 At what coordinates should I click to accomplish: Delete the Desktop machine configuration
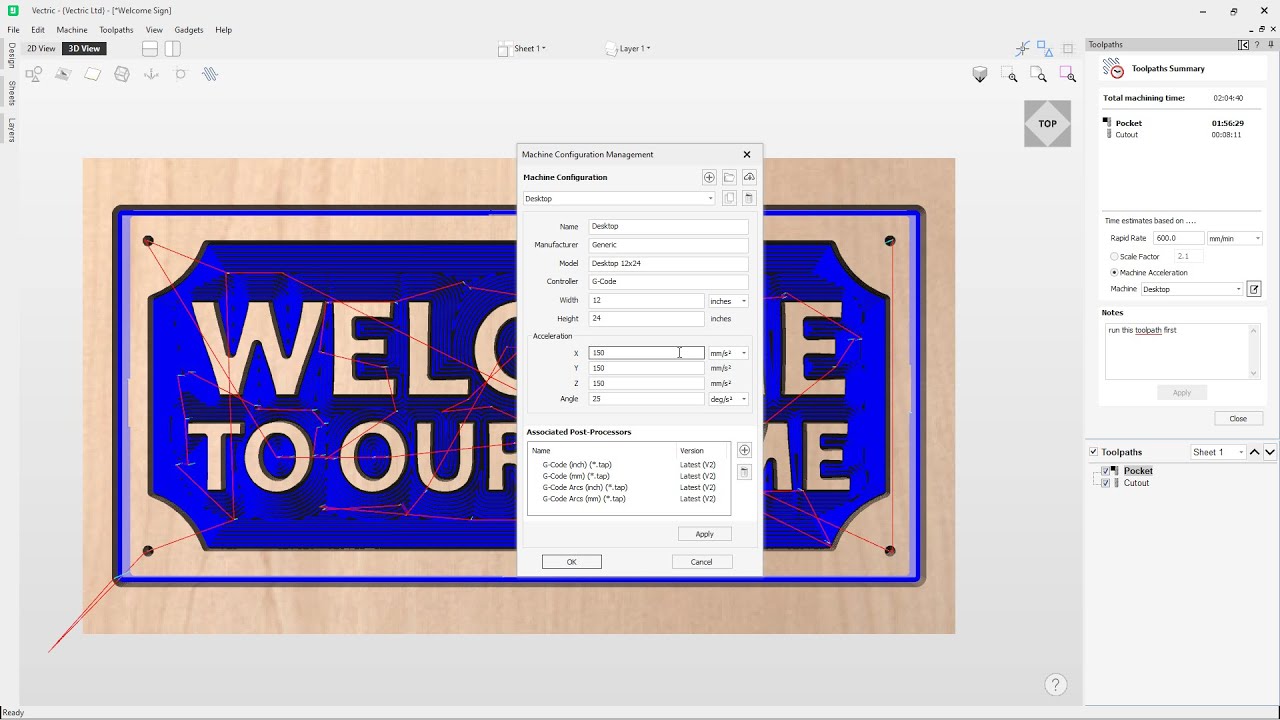tap(749, 198)
